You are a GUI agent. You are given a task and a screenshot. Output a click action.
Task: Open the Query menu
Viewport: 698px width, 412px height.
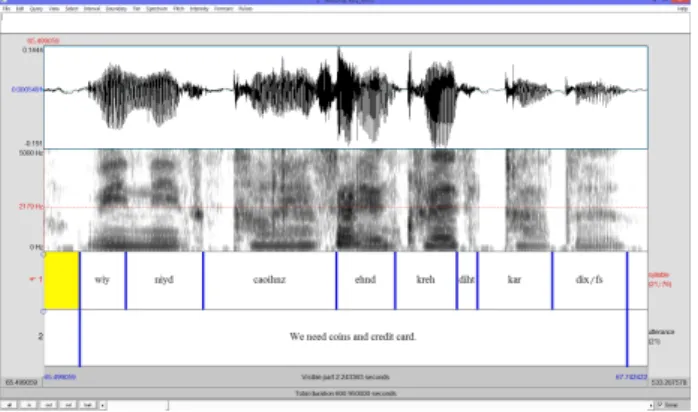coord(36,8)
